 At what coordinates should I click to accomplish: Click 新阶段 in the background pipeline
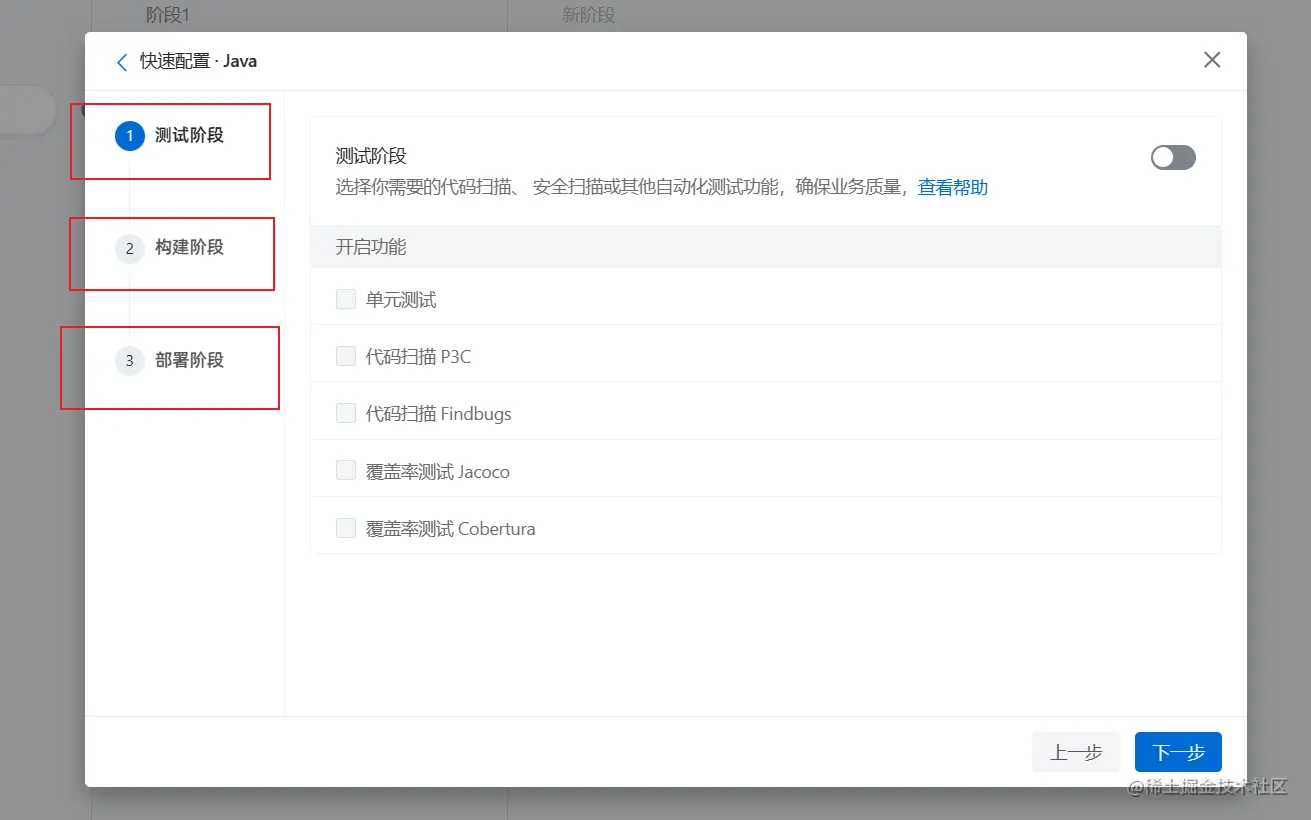pyautogui.click(x=589, y=15)
